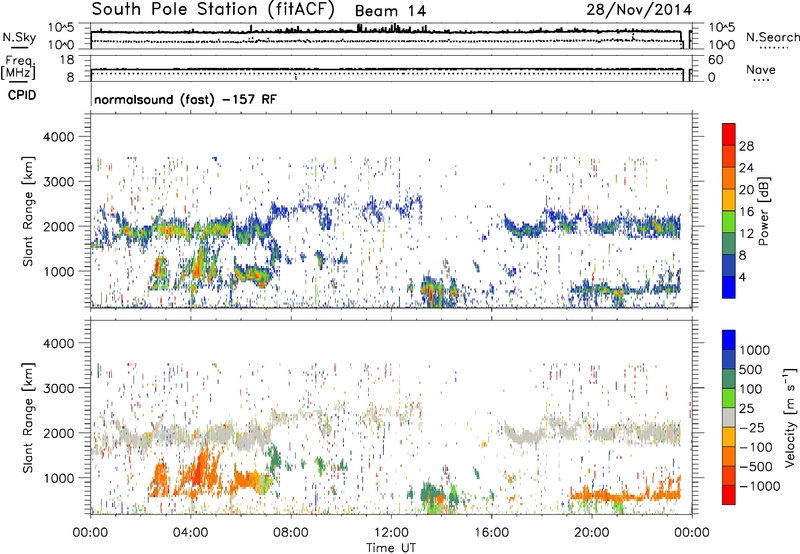The height and width of the screenshot is (554, 800).
Task: Pick the light green segment of Power color bar
Action: [729, 222]
